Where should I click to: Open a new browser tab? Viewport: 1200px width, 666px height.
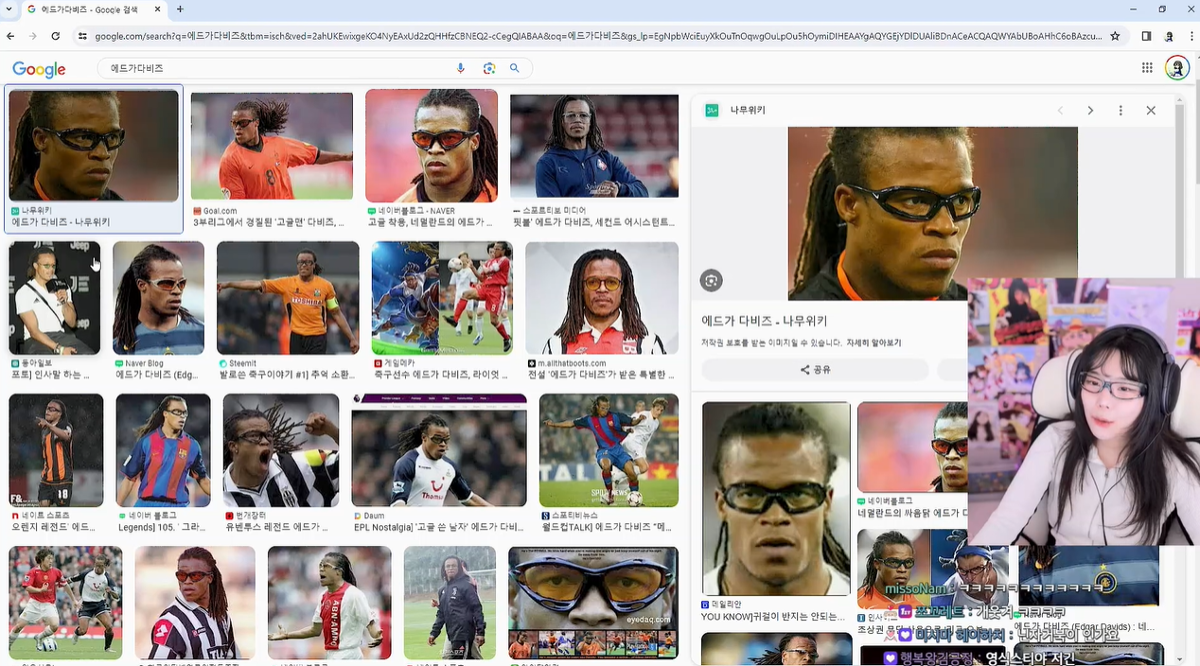(180, 9)
